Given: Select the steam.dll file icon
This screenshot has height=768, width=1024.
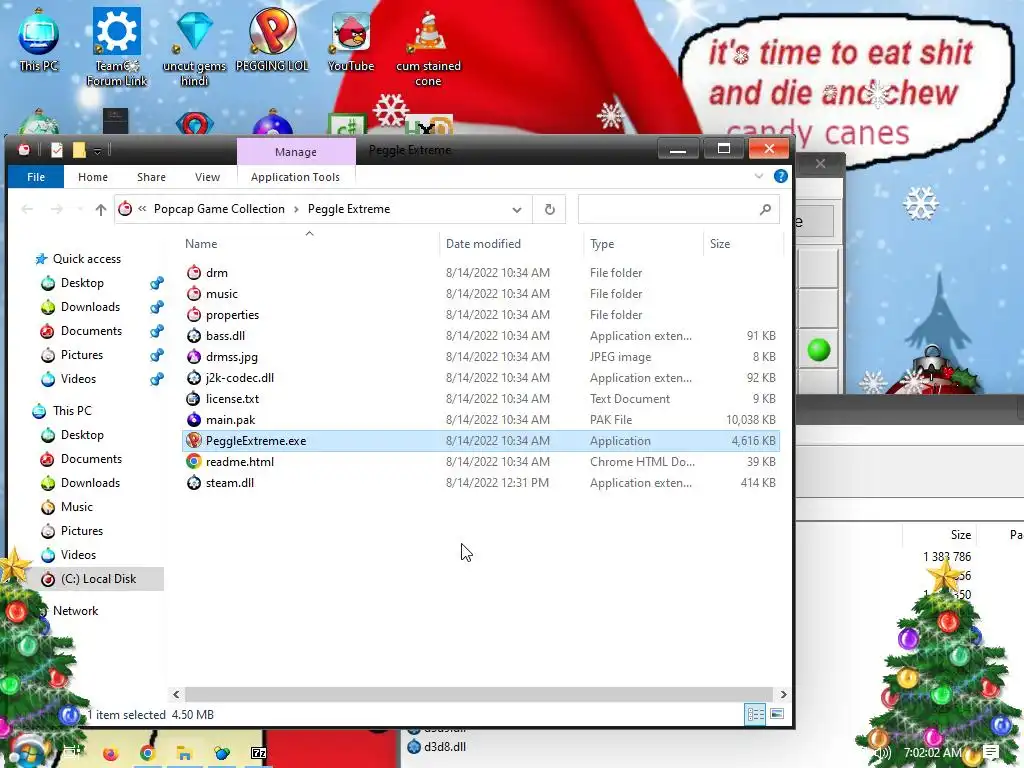Looking at the screenshot, I should click(194, 483).
